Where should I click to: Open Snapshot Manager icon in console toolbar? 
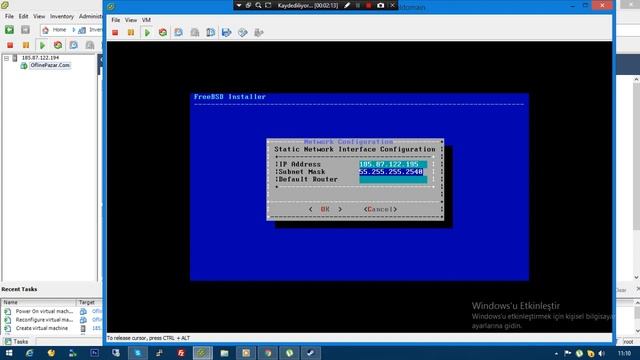(x=211, y=33)
